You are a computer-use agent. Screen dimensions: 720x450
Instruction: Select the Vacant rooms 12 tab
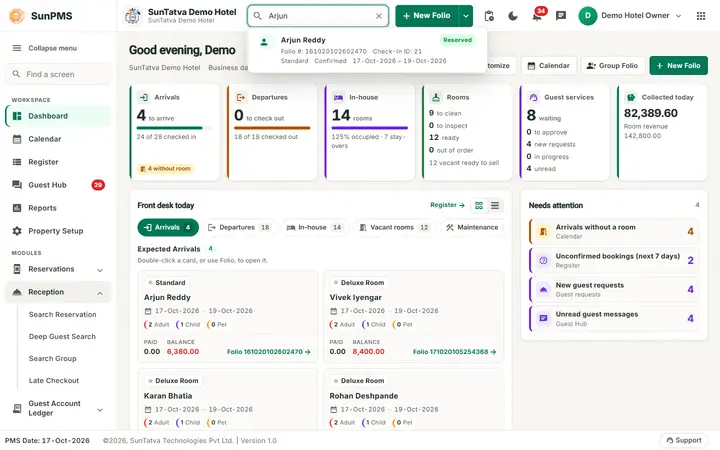394,227
